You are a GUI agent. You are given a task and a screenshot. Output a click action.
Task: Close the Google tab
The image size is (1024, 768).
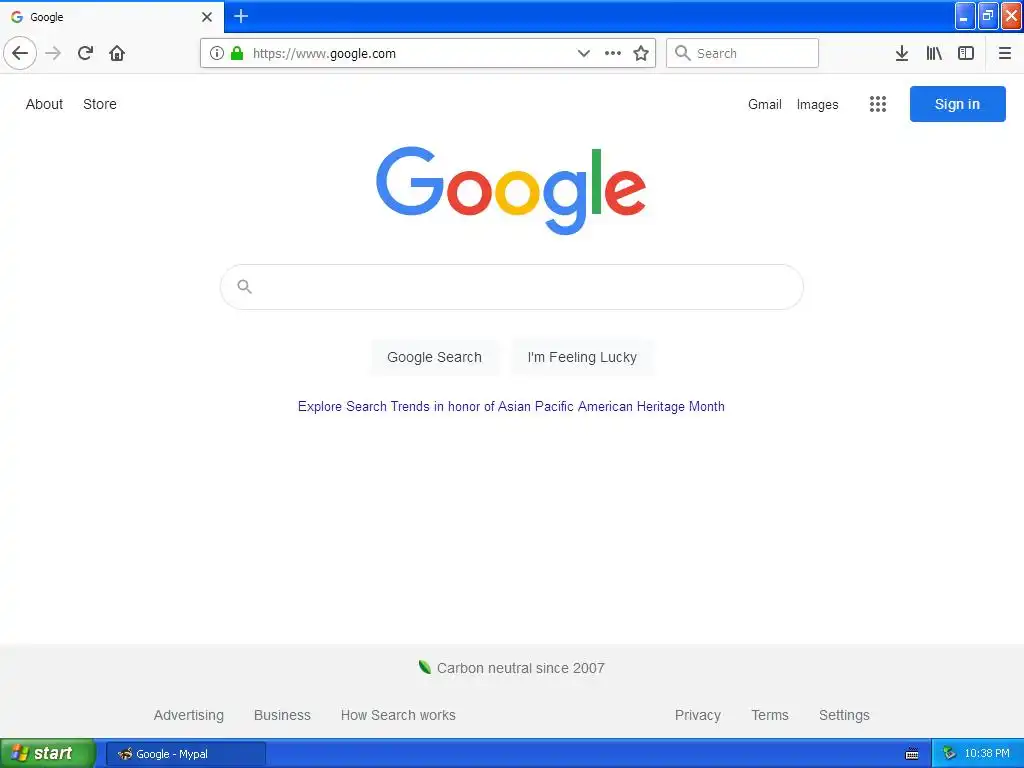tap(207, 17)
